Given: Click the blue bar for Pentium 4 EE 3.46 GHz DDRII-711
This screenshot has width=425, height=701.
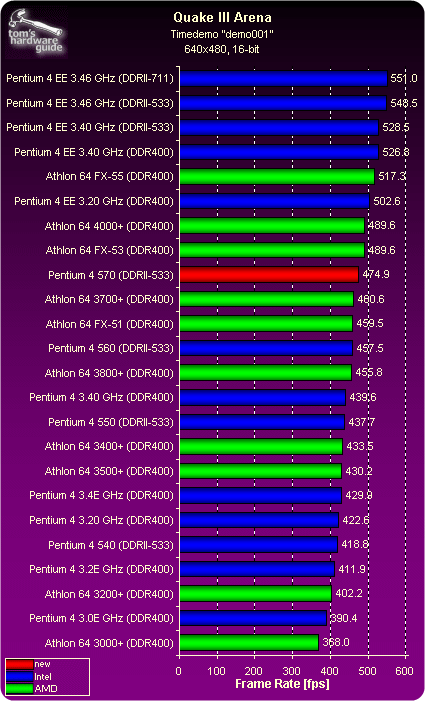Looking at the screenshot, I should (x=283, y=78).
